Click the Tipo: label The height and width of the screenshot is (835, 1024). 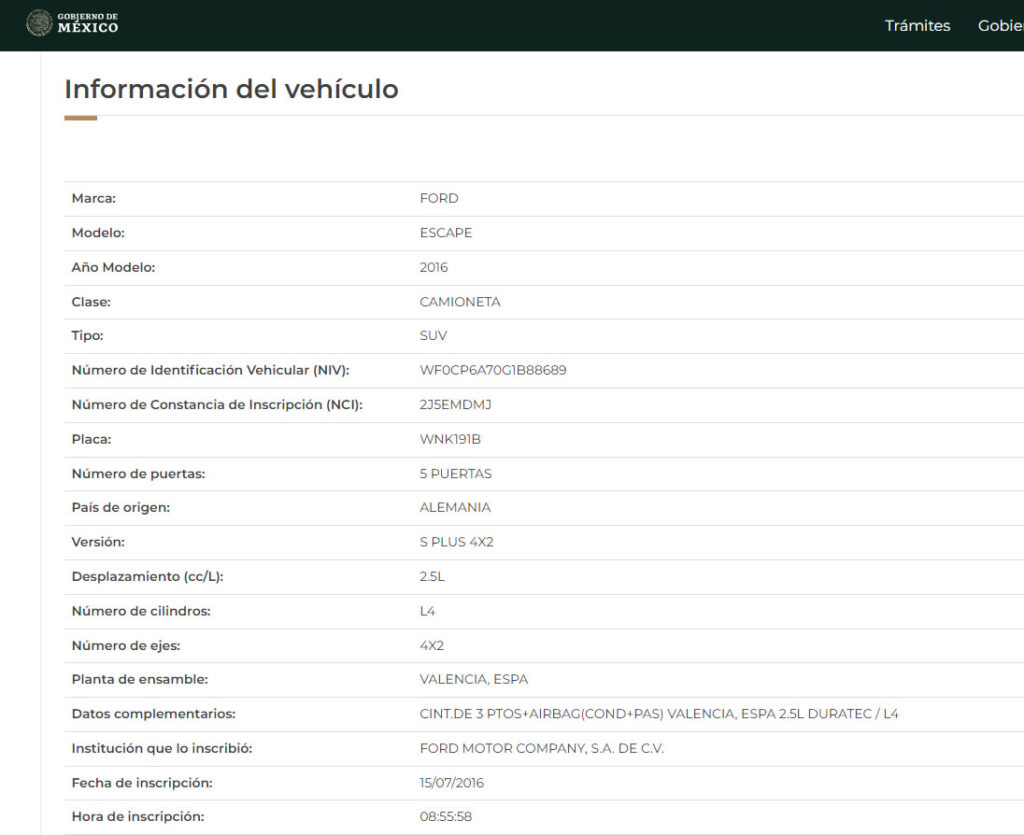tap(88, 336)
